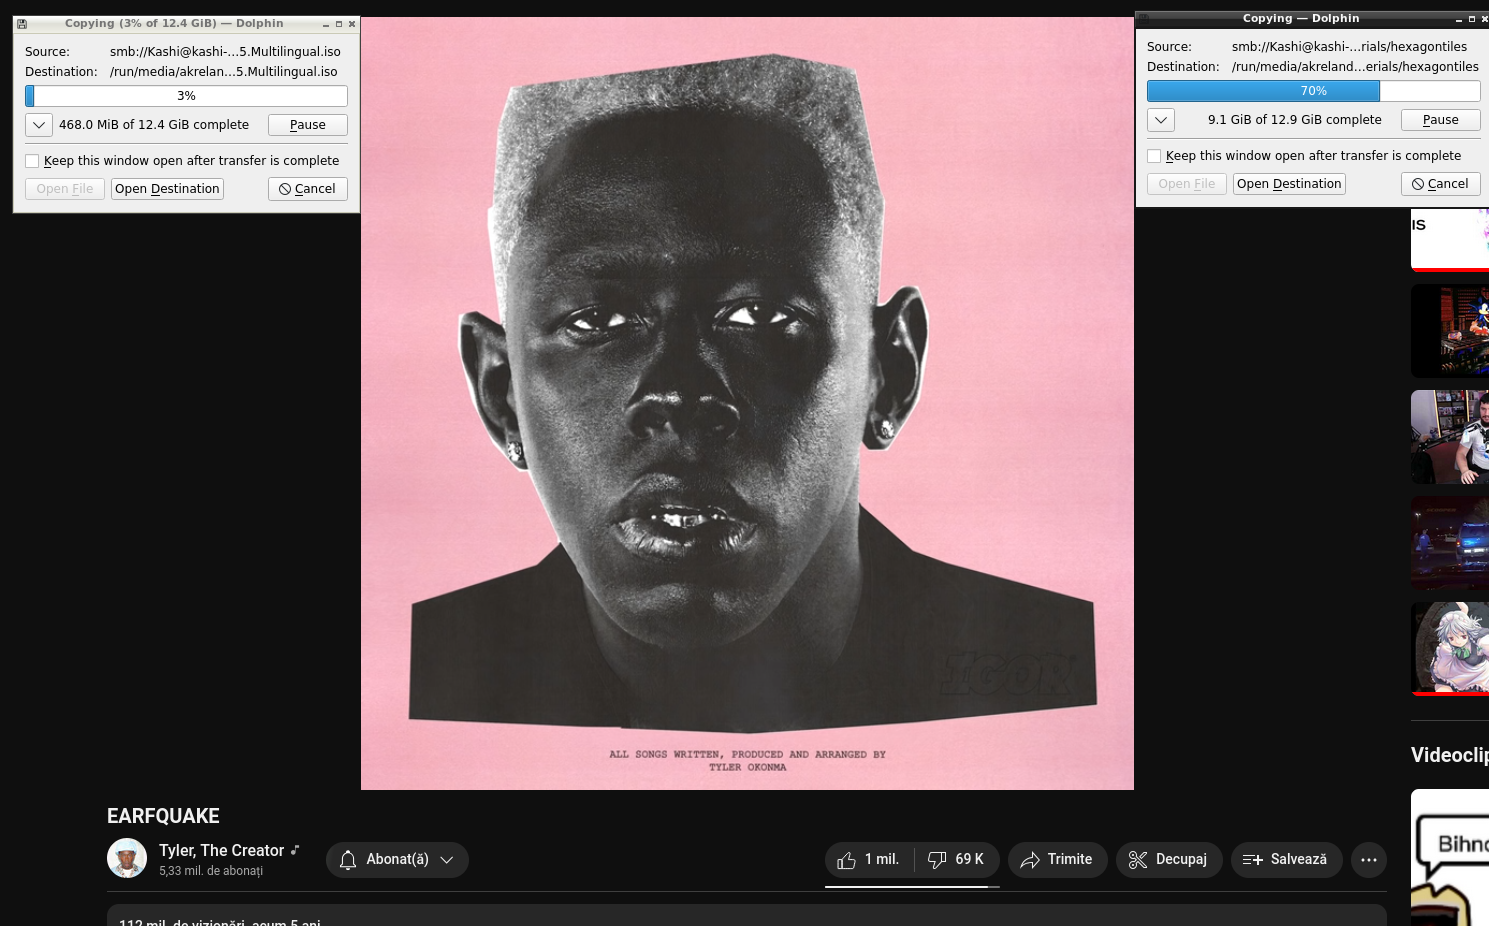Screen dimensions: 1489x926
Task: Click Open File in the 70% copy dialog
Action: 1187,184
